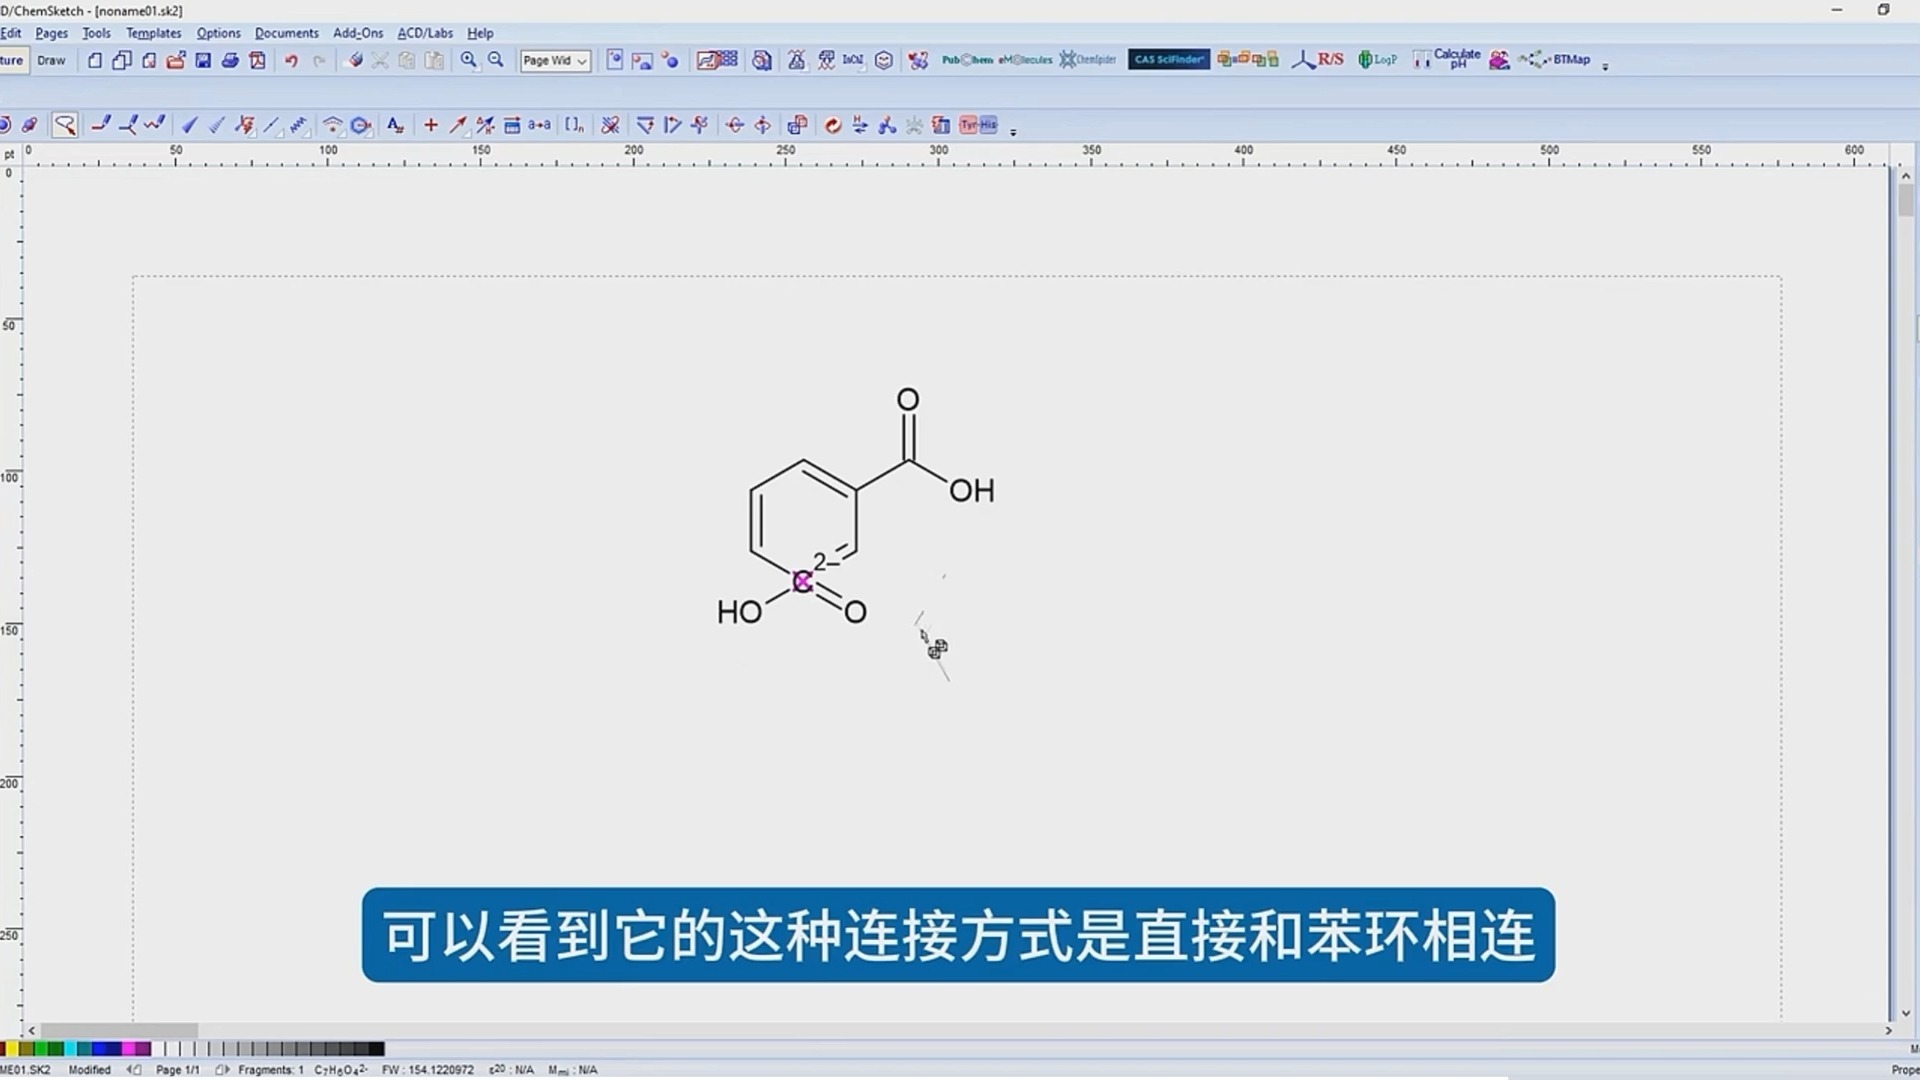
Task: Choose the Draw Continuous bond tool
Action: click(128, 125)
